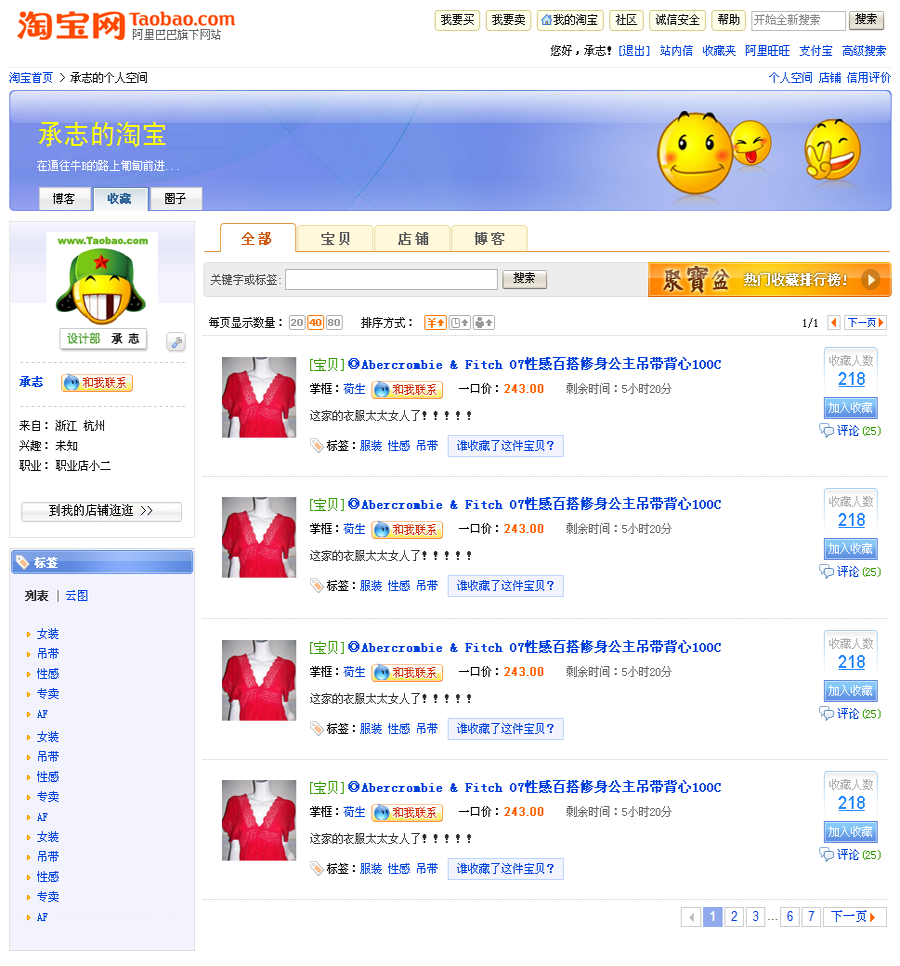The height and width of the screenshot is (966, 900).
Task: Click 下一页 in the bottom pagination
Action: coord(853,917)
